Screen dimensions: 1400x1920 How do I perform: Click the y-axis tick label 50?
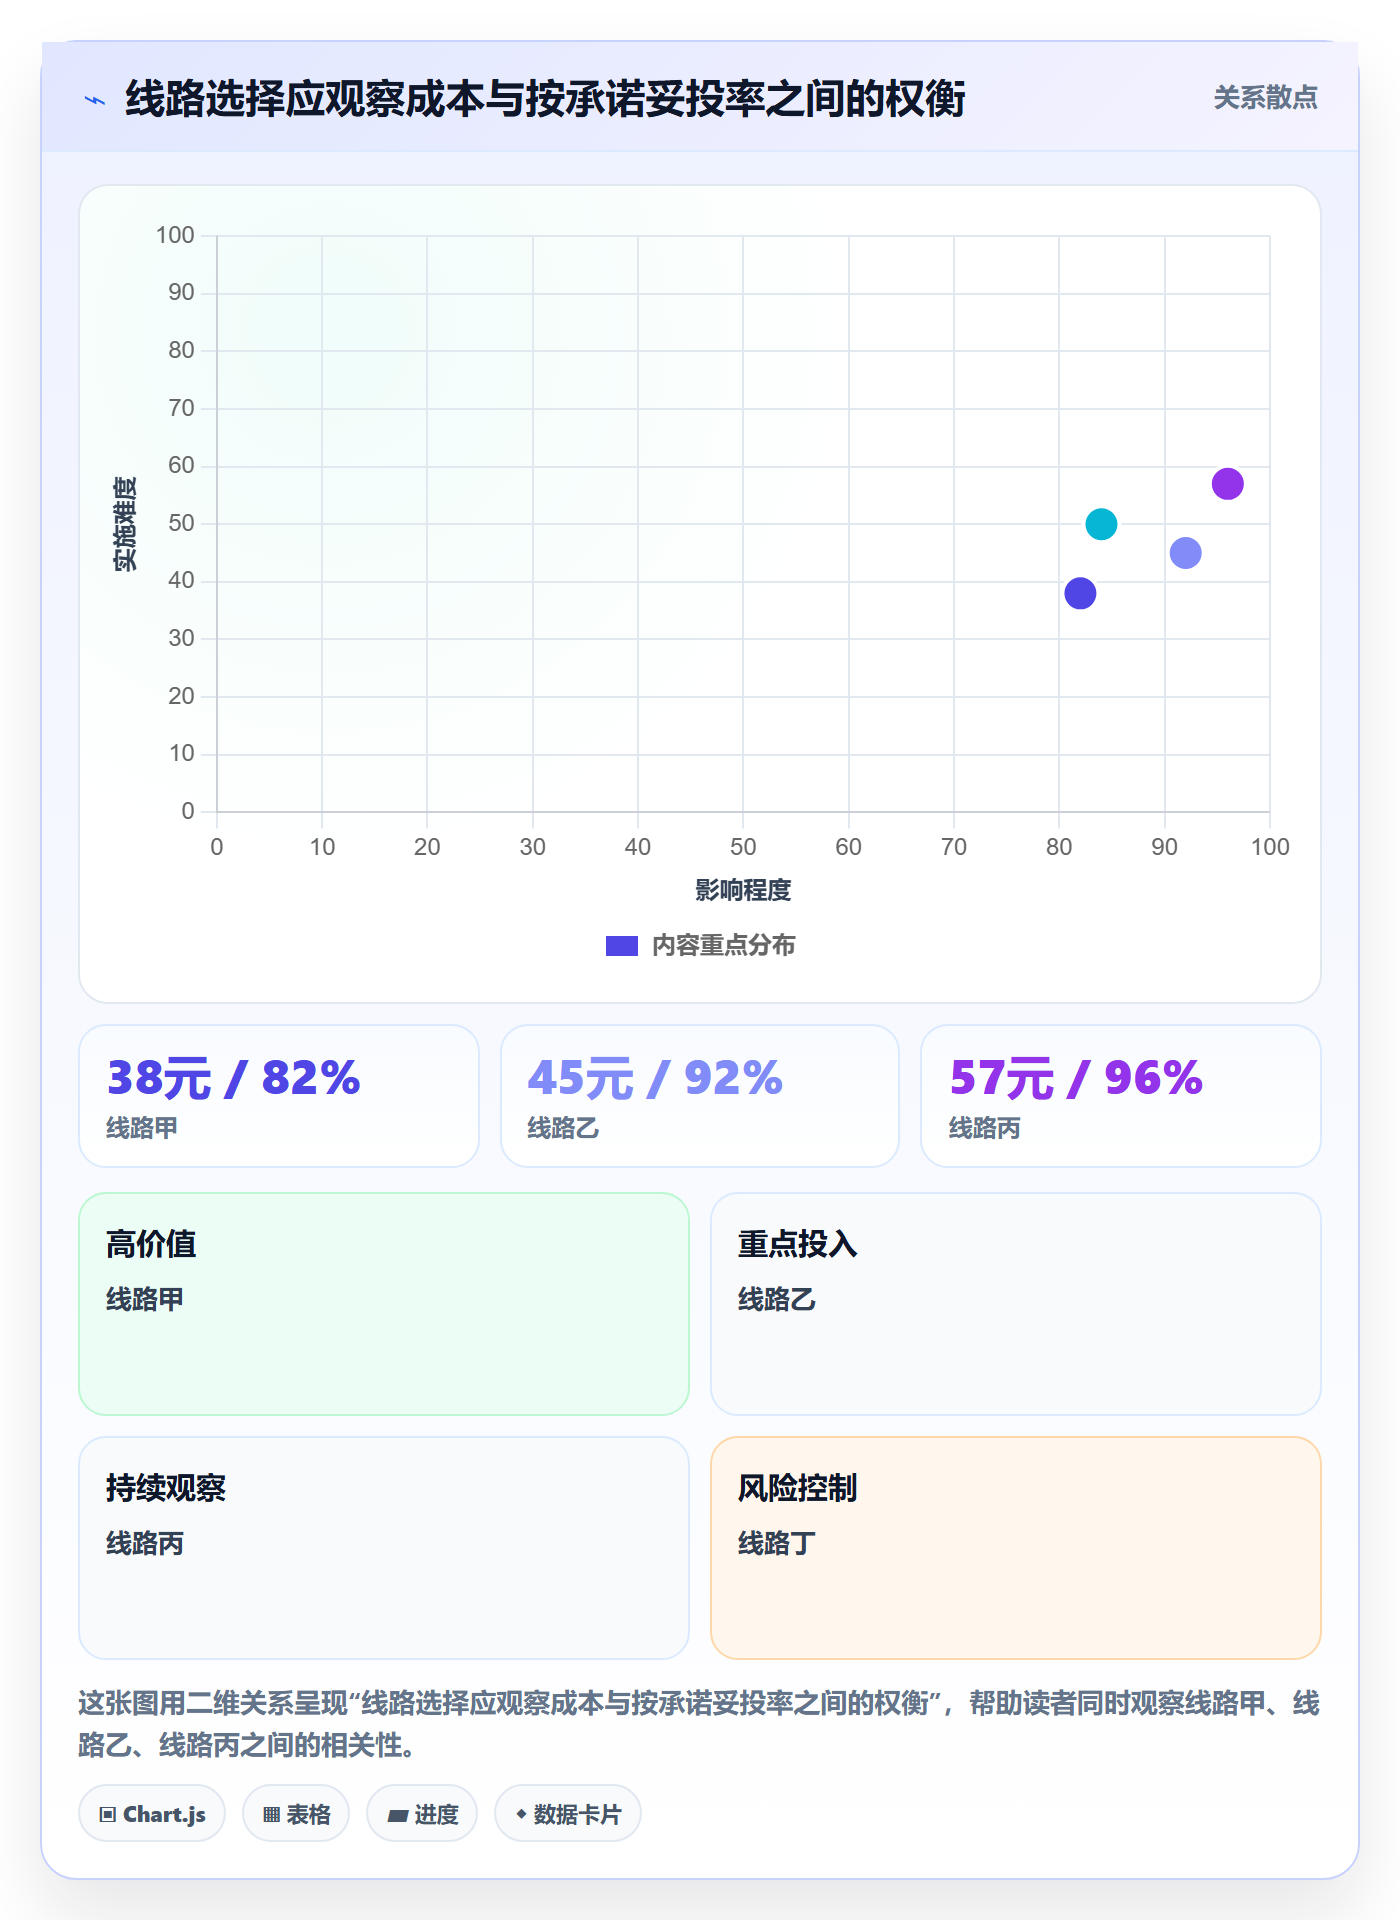click(181, 523)
